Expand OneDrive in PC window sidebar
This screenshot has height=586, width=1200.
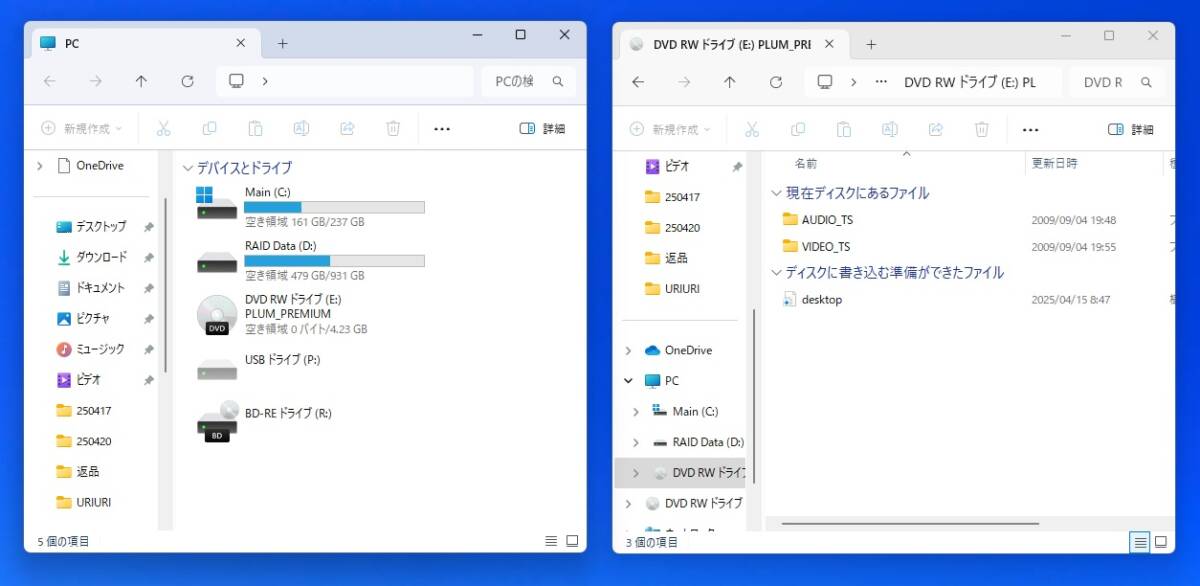point(39,166)
